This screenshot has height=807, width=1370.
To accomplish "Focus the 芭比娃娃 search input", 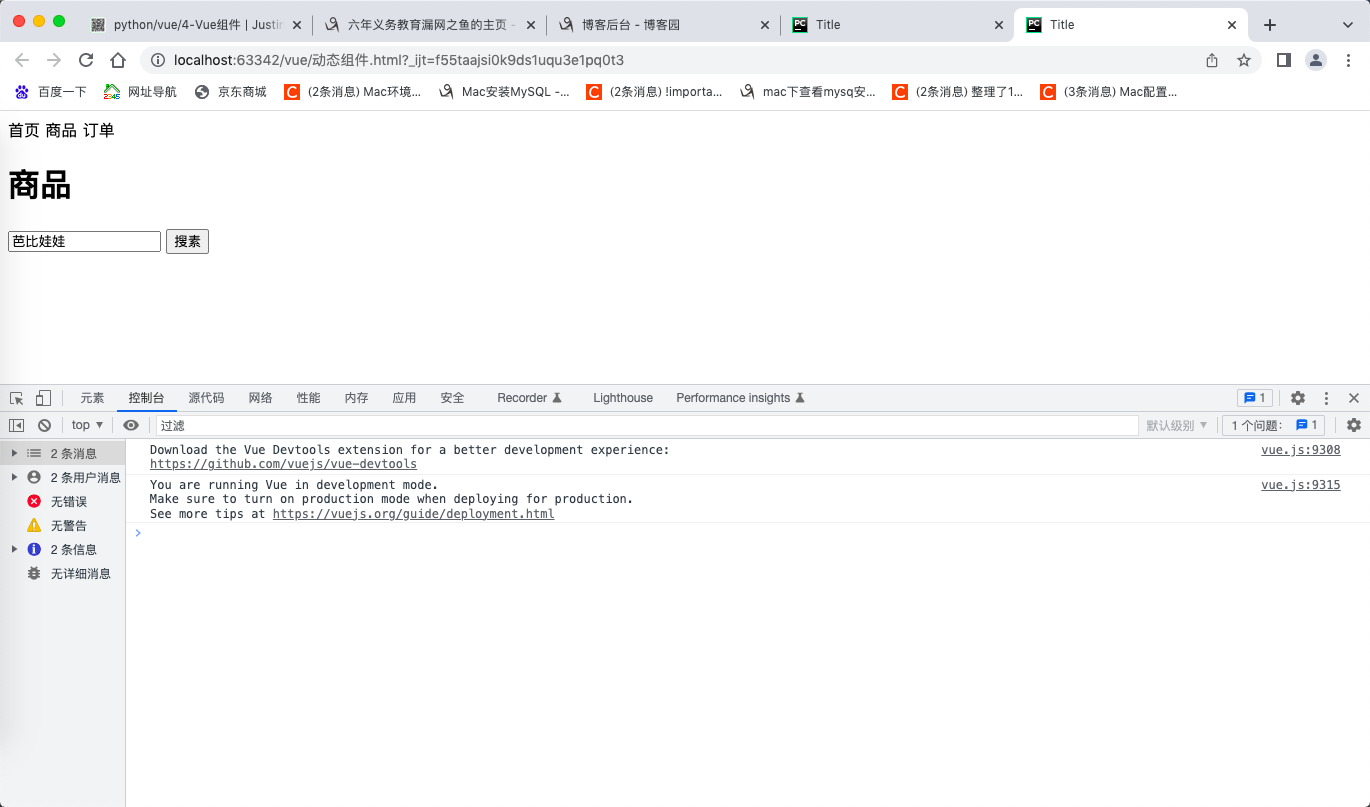I will [84, 242].
